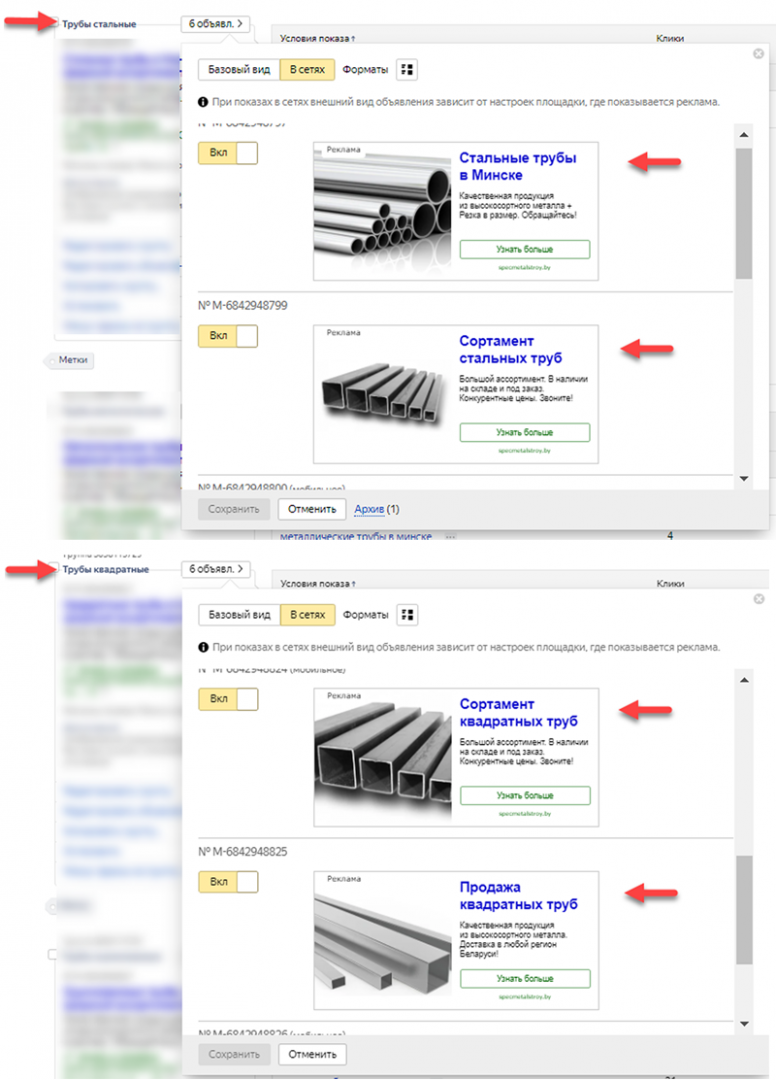This screenshot has height=1080, width=776.
Task: Click the Метки tag label
Action: point(72,360)
